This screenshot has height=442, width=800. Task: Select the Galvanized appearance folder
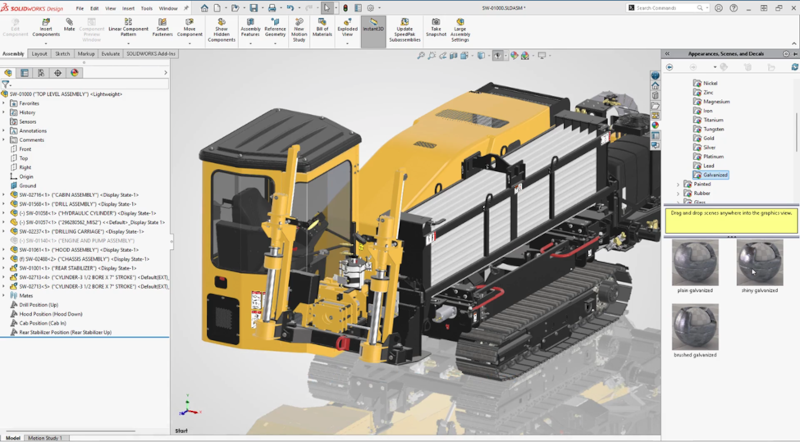pyautogui.click(x=715, y=174)
